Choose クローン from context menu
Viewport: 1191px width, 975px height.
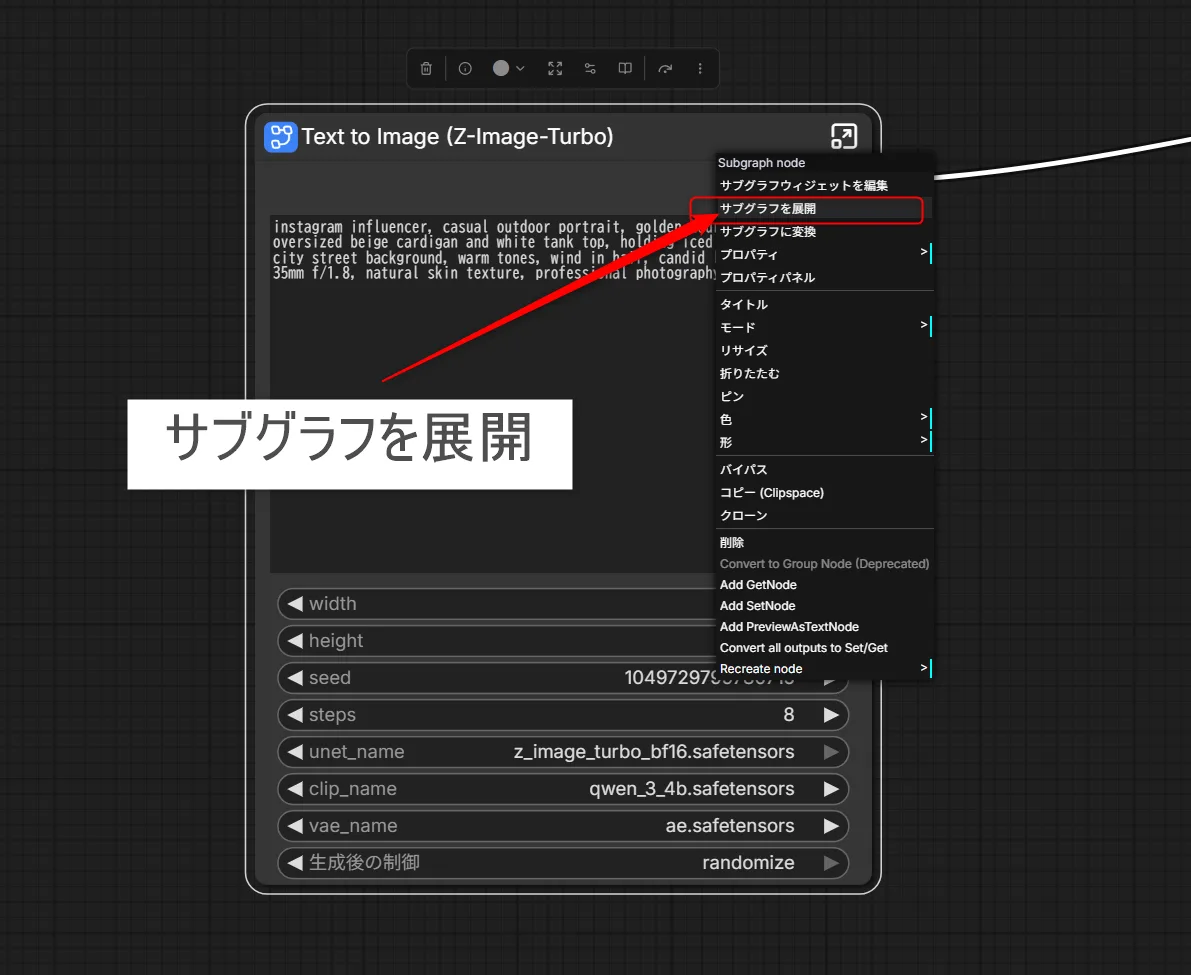(825, 515)
